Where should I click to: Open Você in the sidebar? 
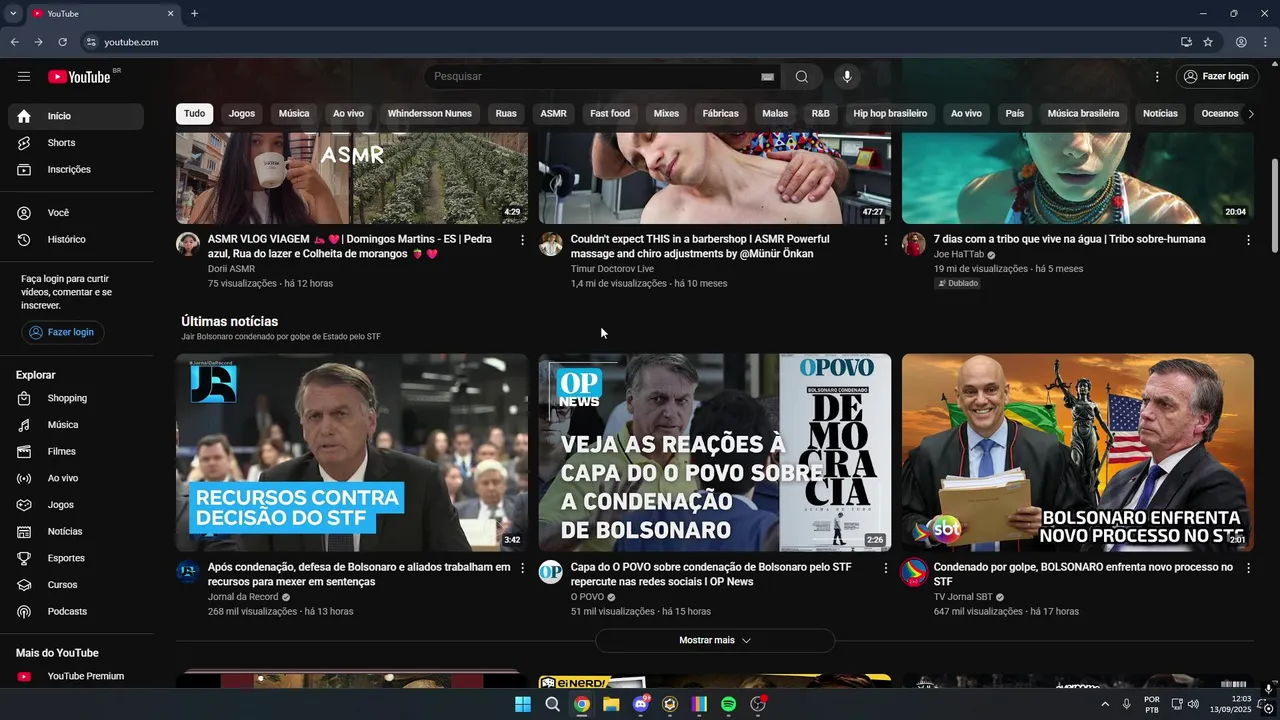(x=76, y=213)
